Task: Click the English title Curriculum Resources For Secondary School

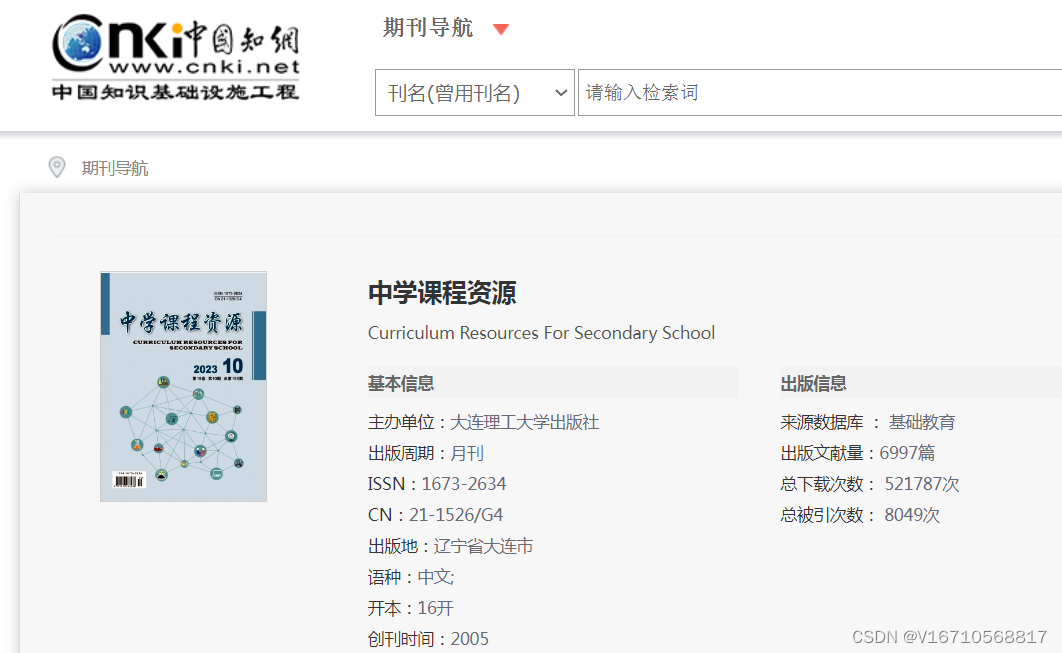Action: 541,333
